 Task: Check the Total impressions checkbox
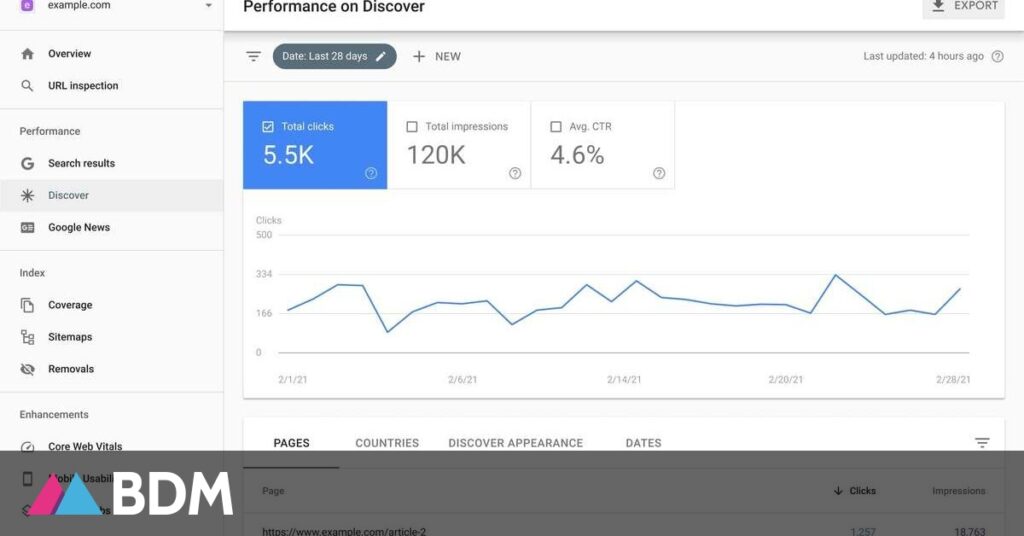point(412,127)
